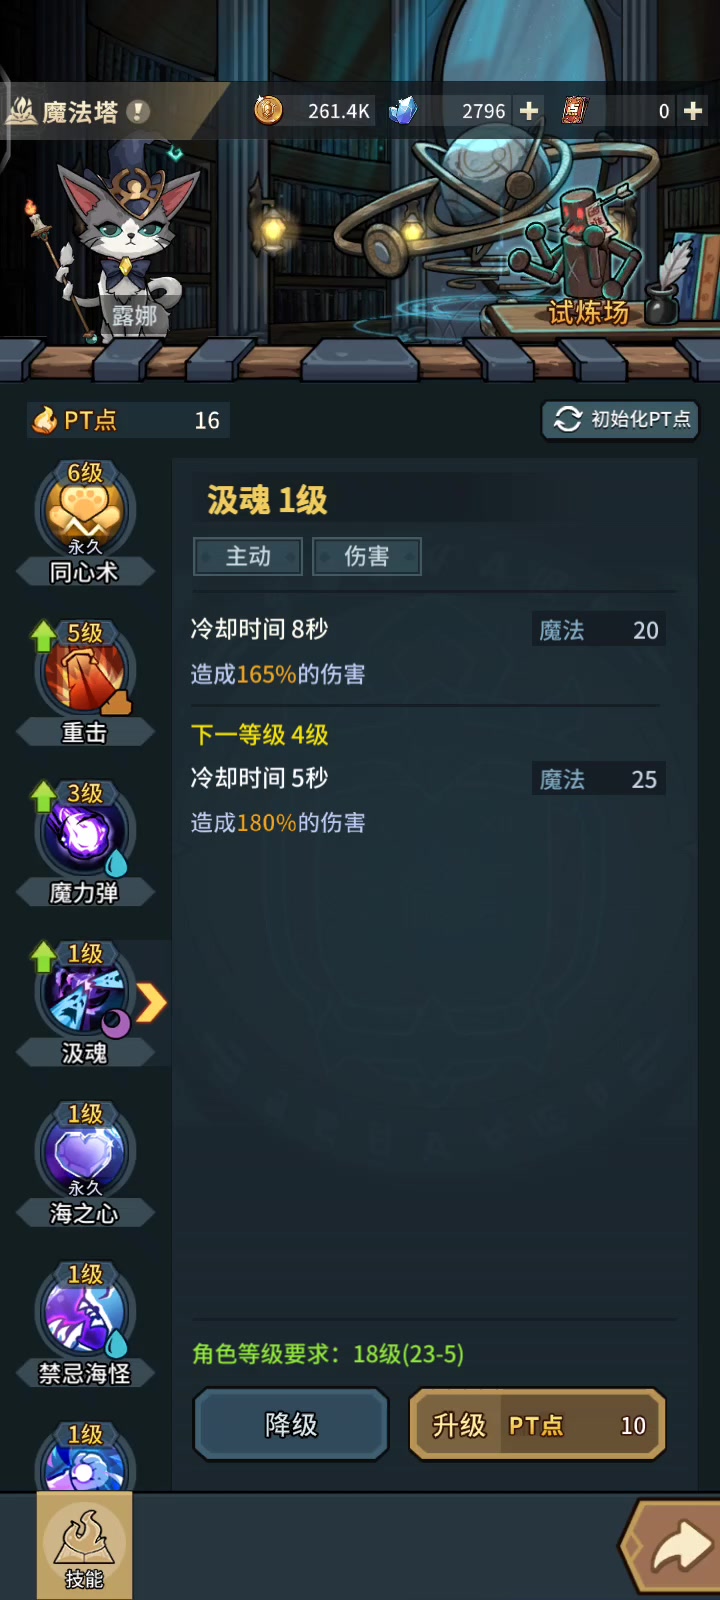This screenshot has width=720, height=1600.
Task: Select the 汲魂 skill icon
Action: click(x=85, y=992)
